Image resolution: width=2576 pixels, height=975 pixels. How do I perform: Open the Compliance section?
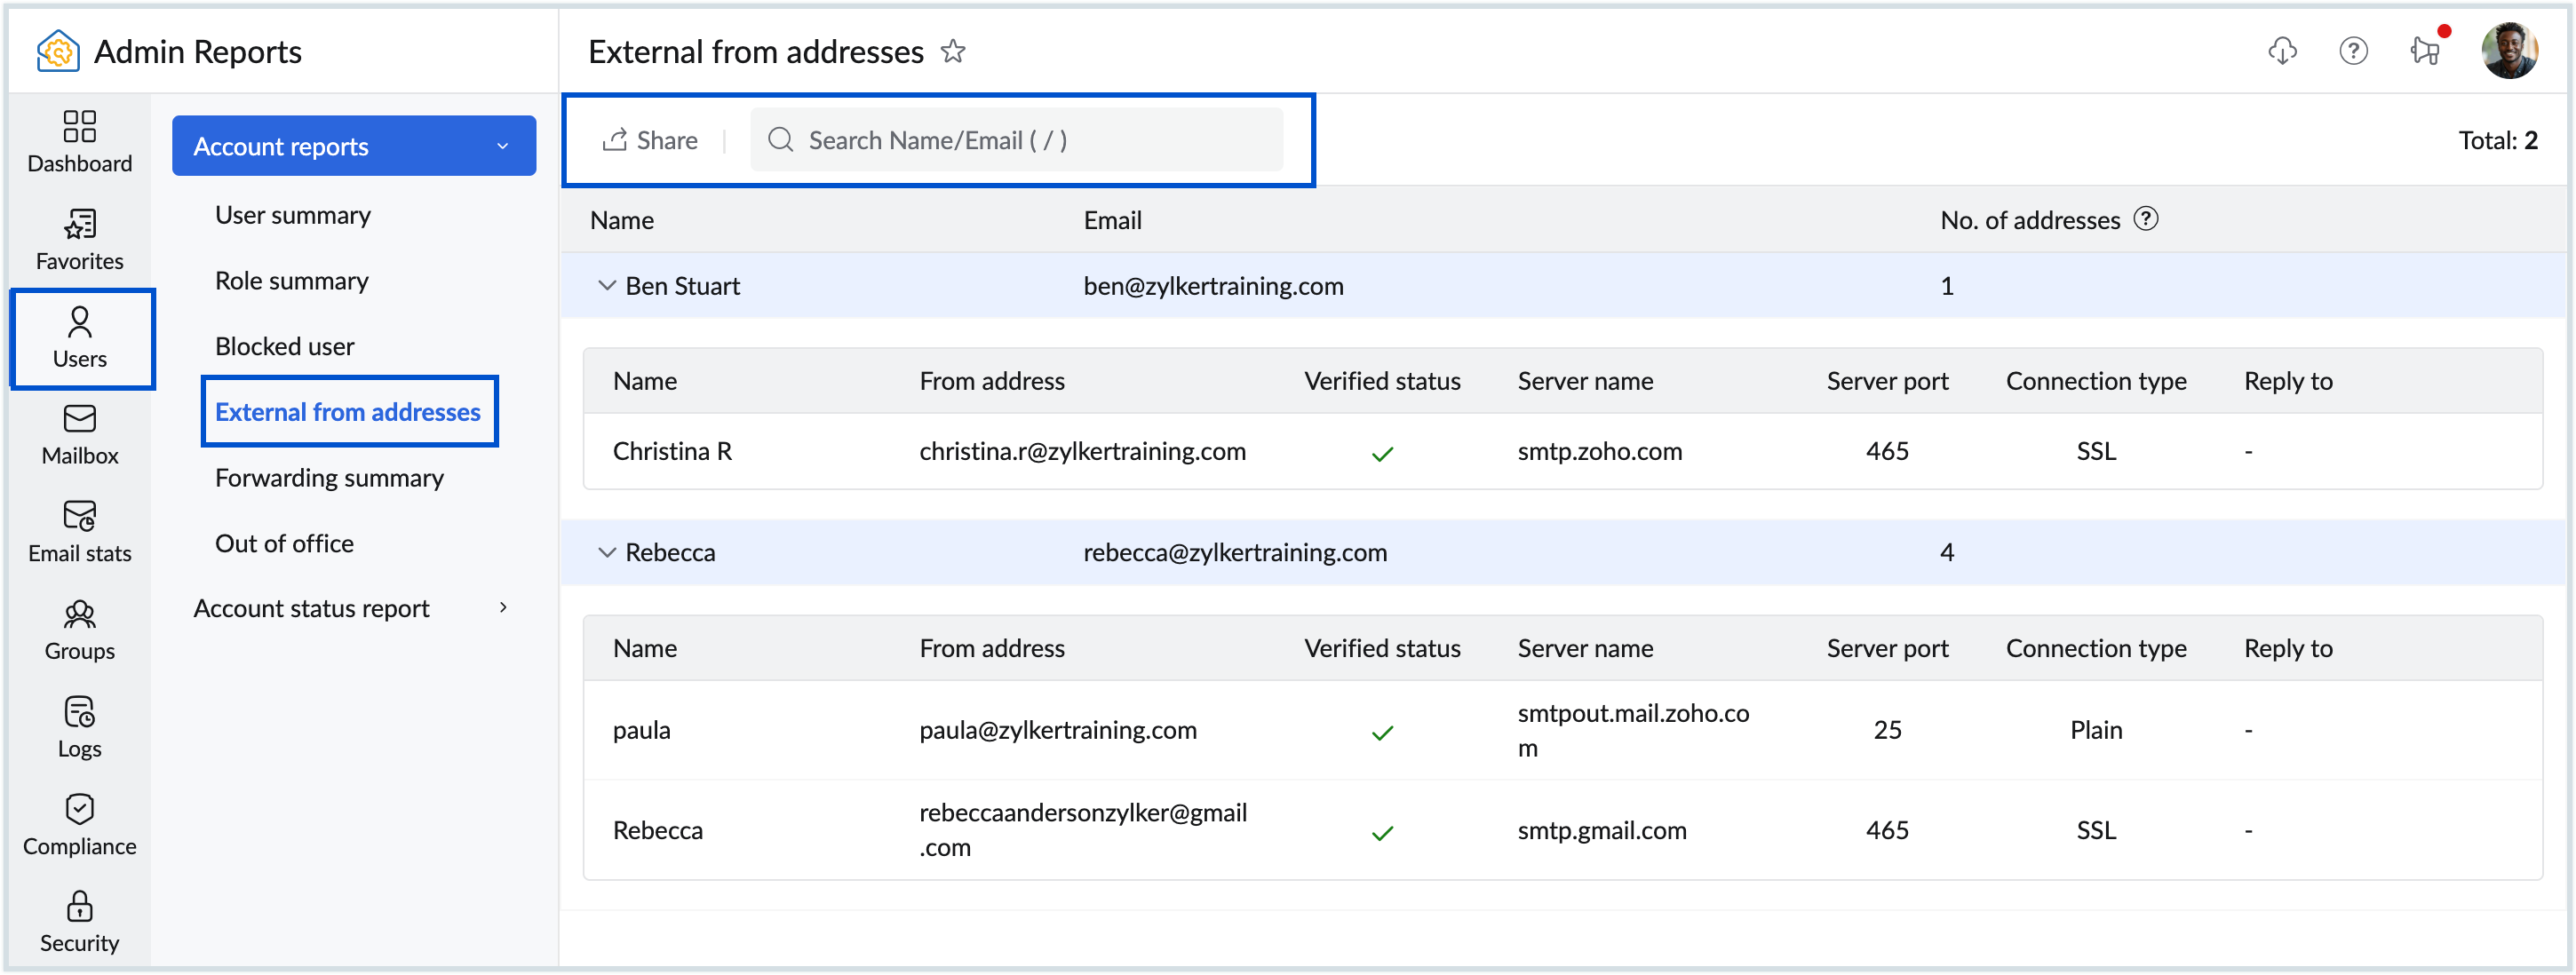pyautogui.click(x=79, y=824)
